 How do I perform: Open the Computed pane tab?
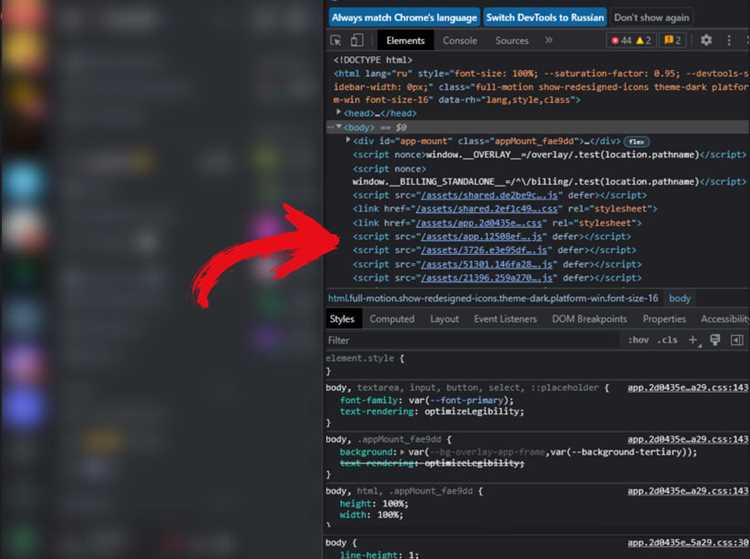point(392,319)
